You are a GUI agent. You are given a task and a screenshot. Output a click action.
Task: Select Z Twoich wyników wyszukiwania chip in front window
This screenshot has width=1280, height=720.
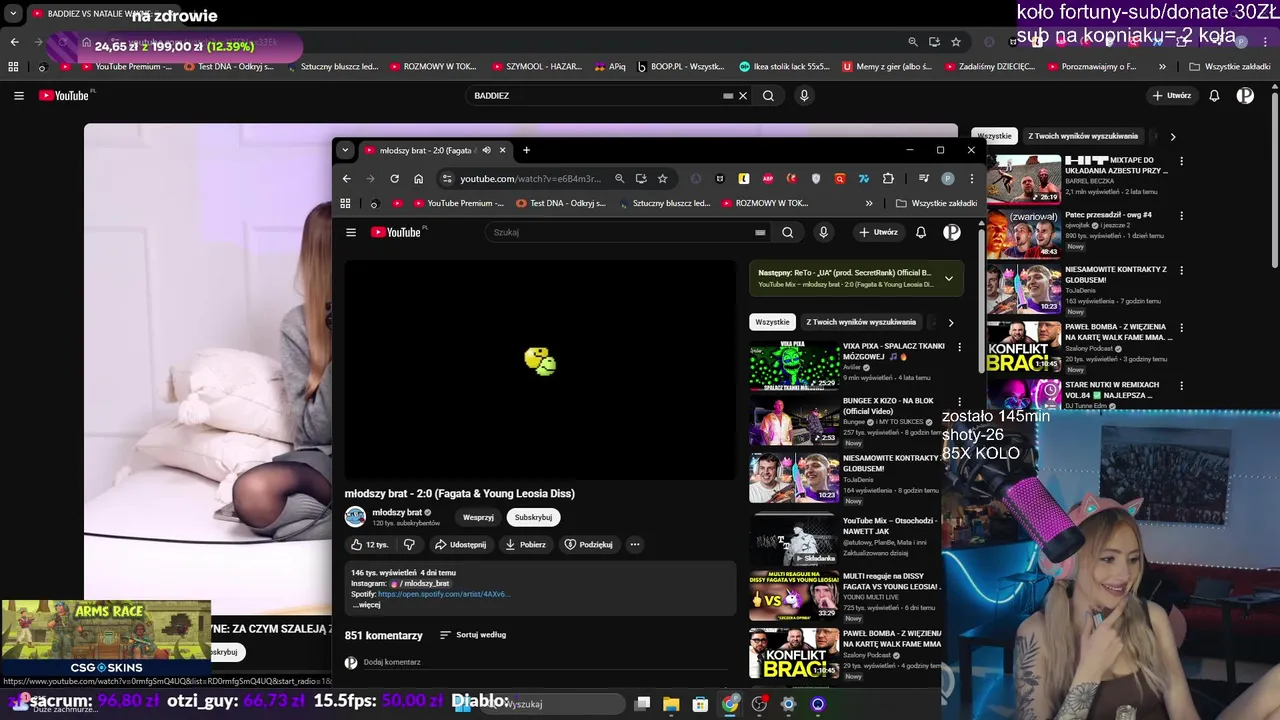point(861,322)
